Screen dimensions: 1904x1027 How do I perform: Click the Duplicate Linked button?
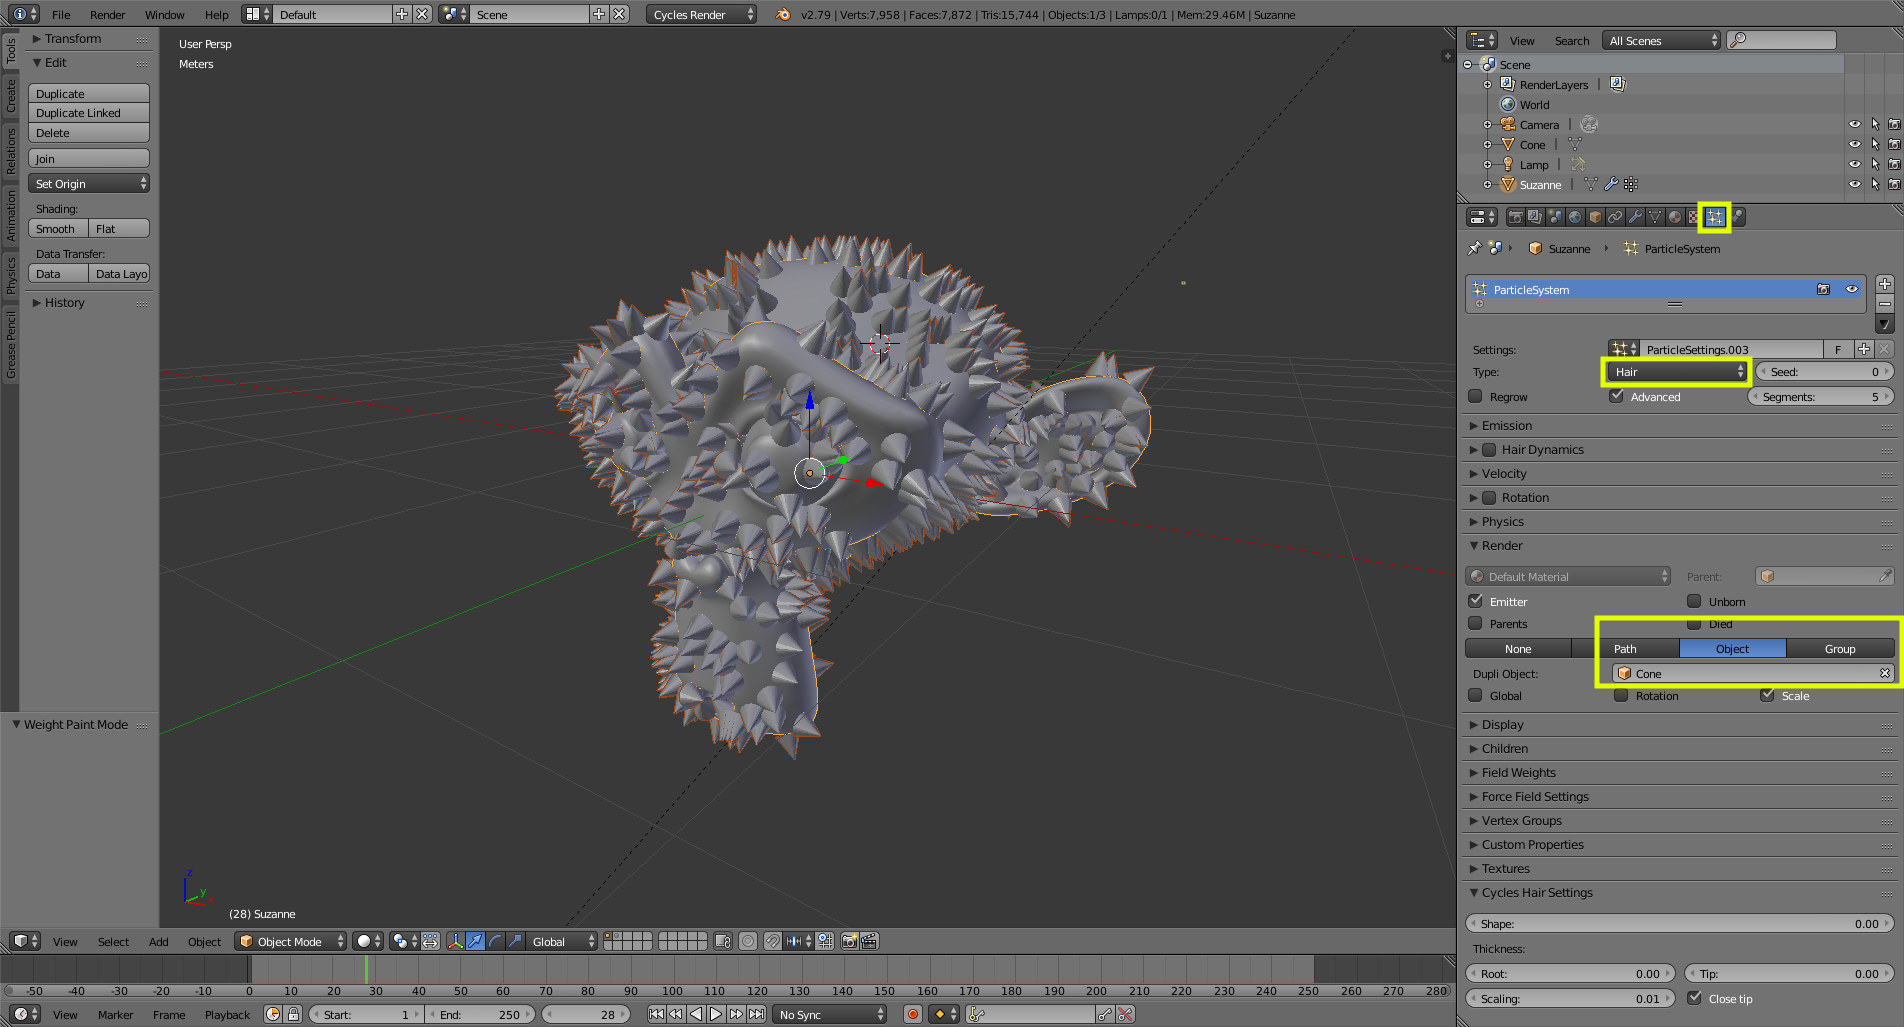pyautogui.click(x=89, y=113)
